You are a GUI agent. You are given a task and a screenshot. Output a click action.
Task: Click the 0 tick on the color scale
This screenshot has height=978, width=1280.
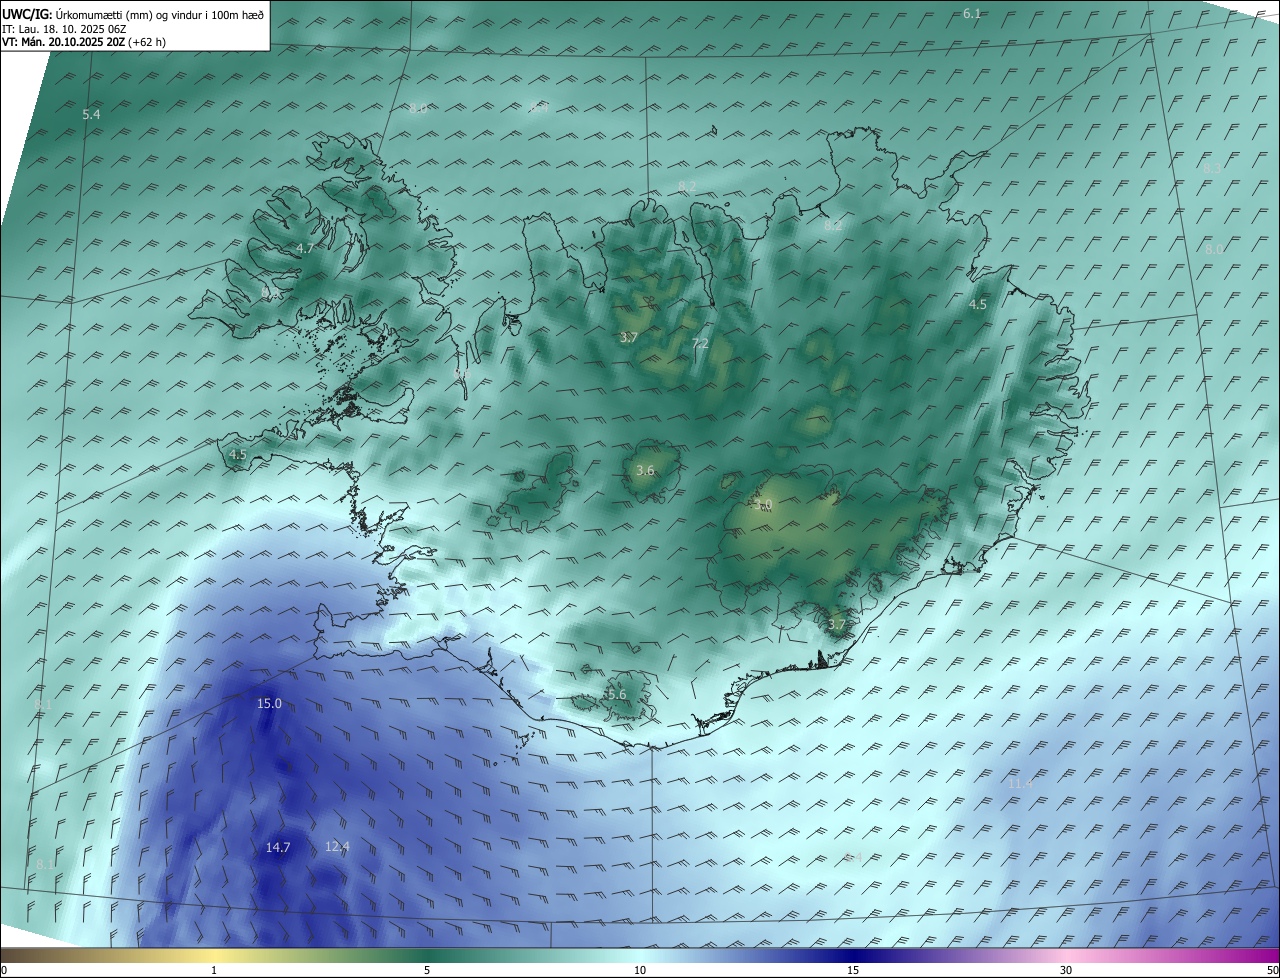click(4, 970)
